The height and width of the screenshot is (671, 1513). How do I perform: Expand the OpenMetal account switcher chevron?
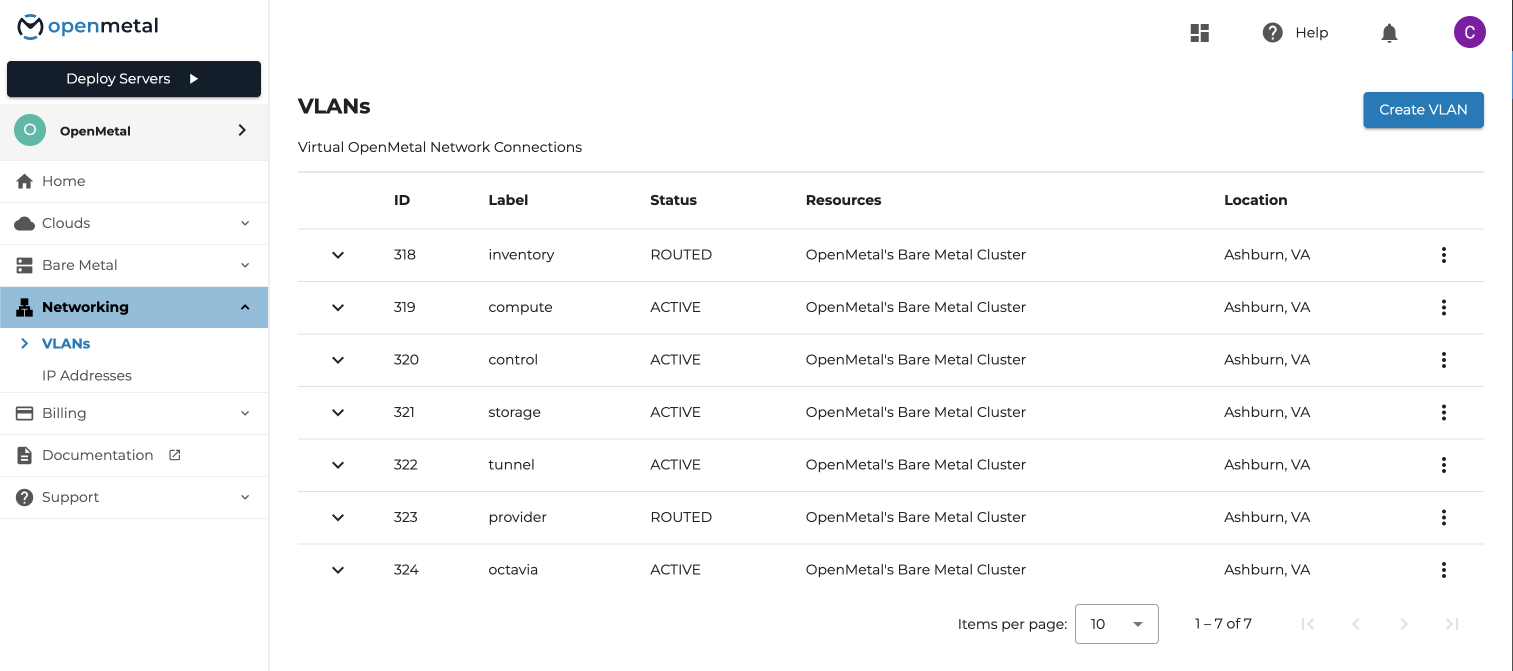pos(240,130)
